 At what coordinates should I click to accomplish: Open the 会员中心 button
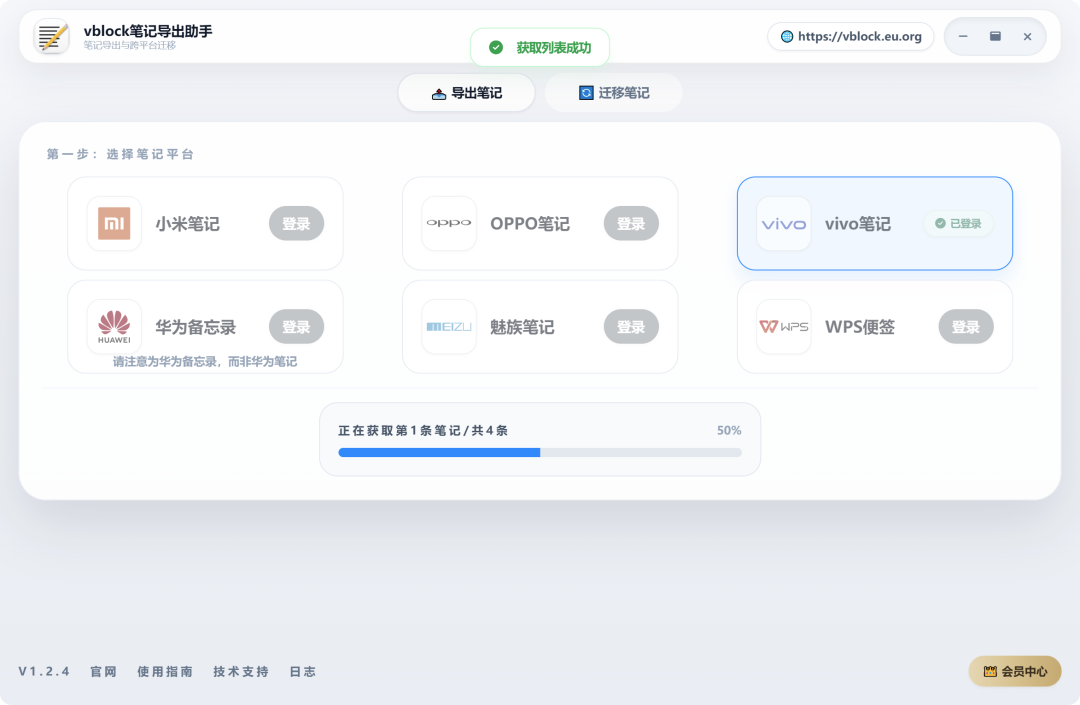(x=1015, y=671)
